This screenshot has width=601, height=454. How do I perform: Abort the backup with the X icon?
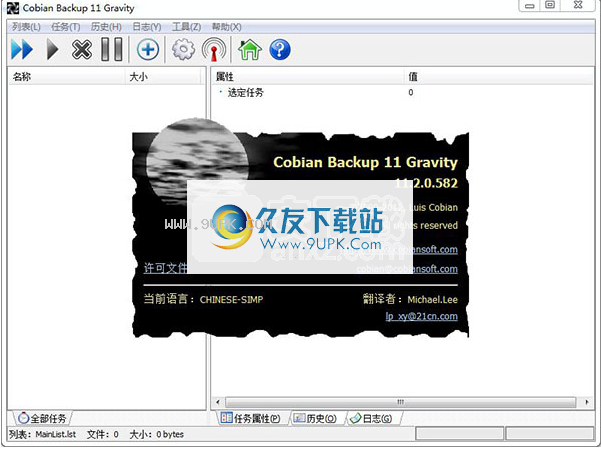click(82, 49)
